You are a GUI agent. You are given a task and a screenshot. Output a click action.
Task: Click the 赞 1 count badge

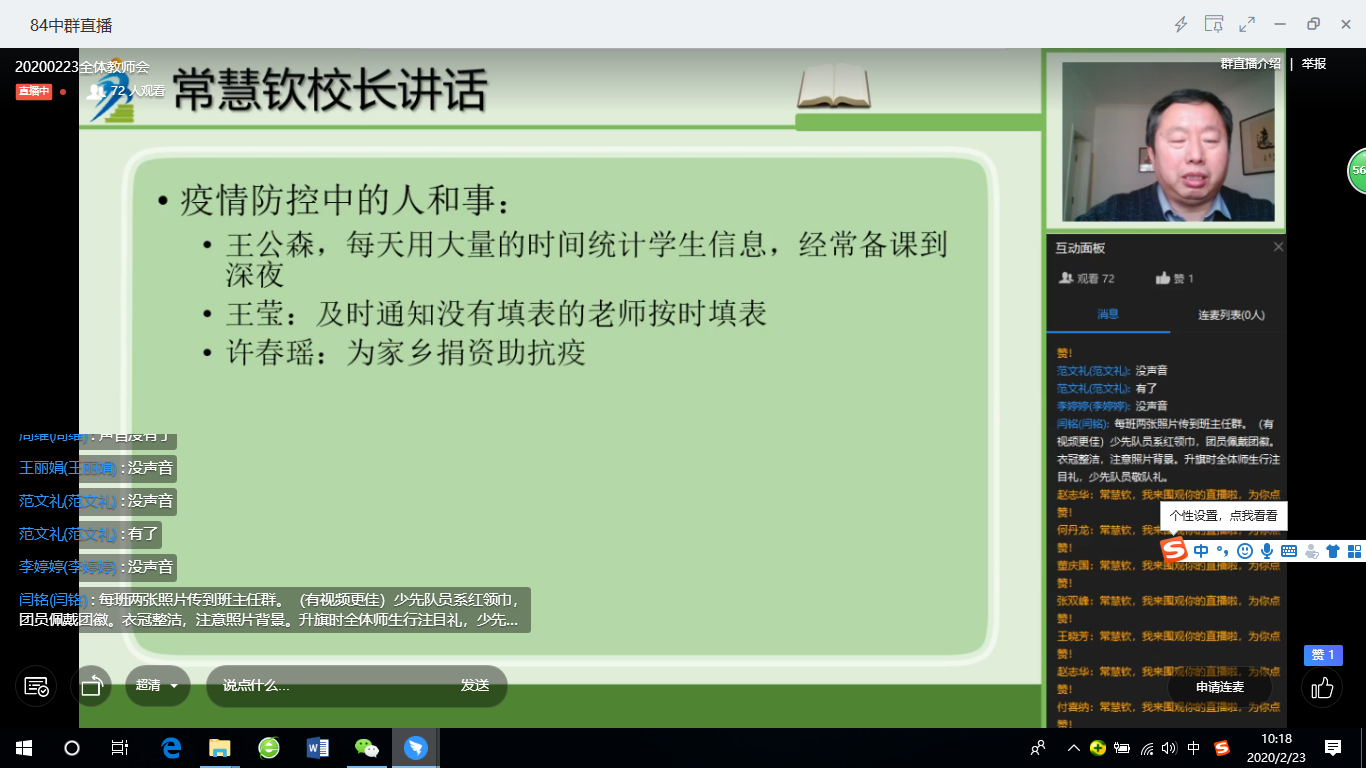[1323, 655]
